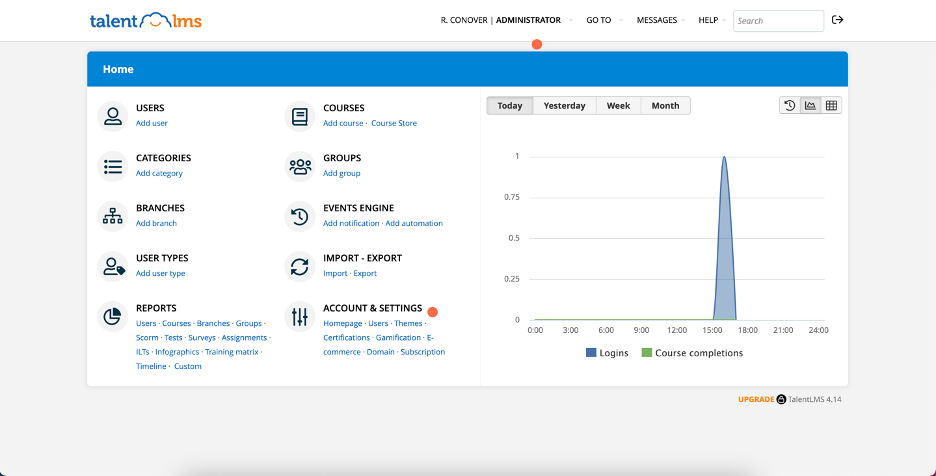936x476 pixels.
Task: Open the Training matrix report link
Action: (x=232, y=352)
